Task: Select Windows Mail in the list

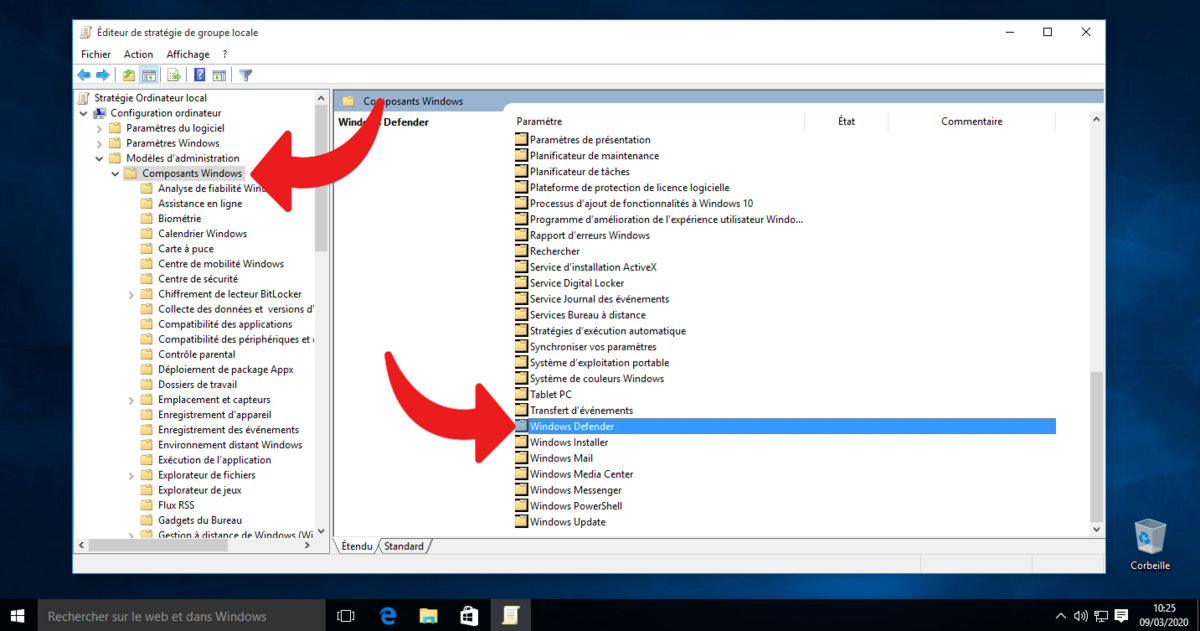Action: coord(561,458)
